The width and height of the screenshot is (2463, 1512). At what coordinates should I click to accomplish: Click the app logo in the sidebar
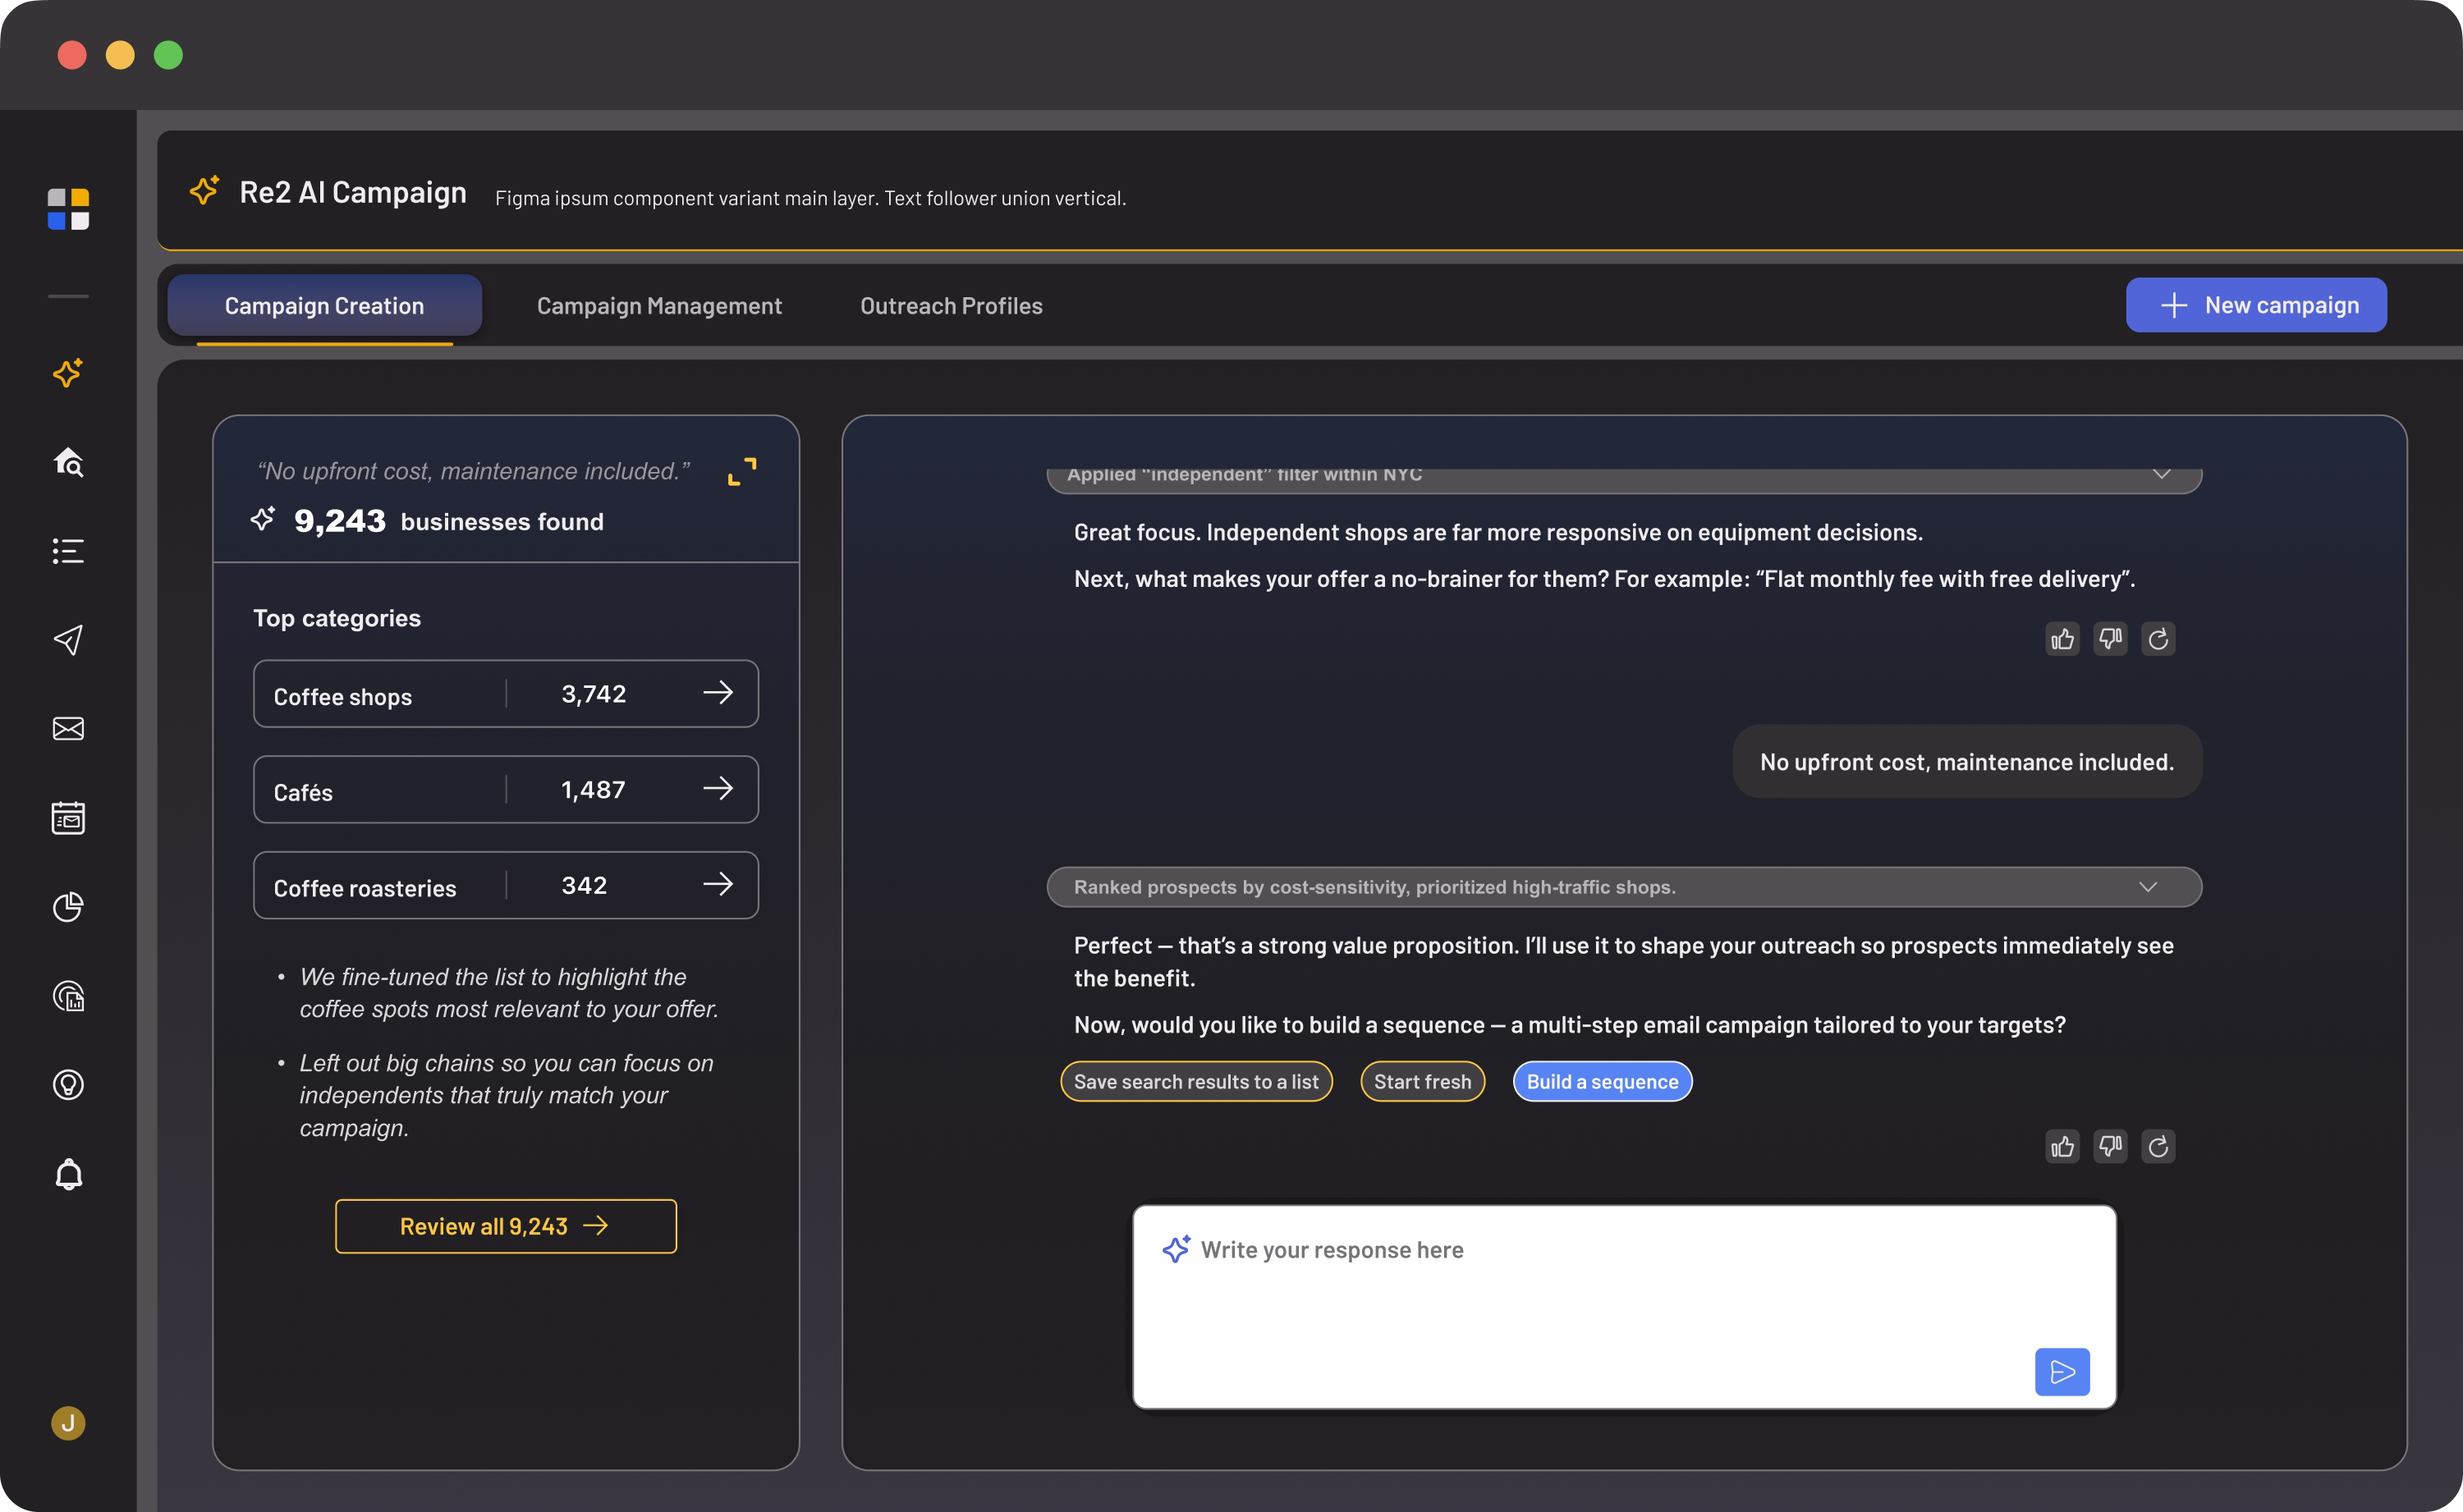(68, 209)
